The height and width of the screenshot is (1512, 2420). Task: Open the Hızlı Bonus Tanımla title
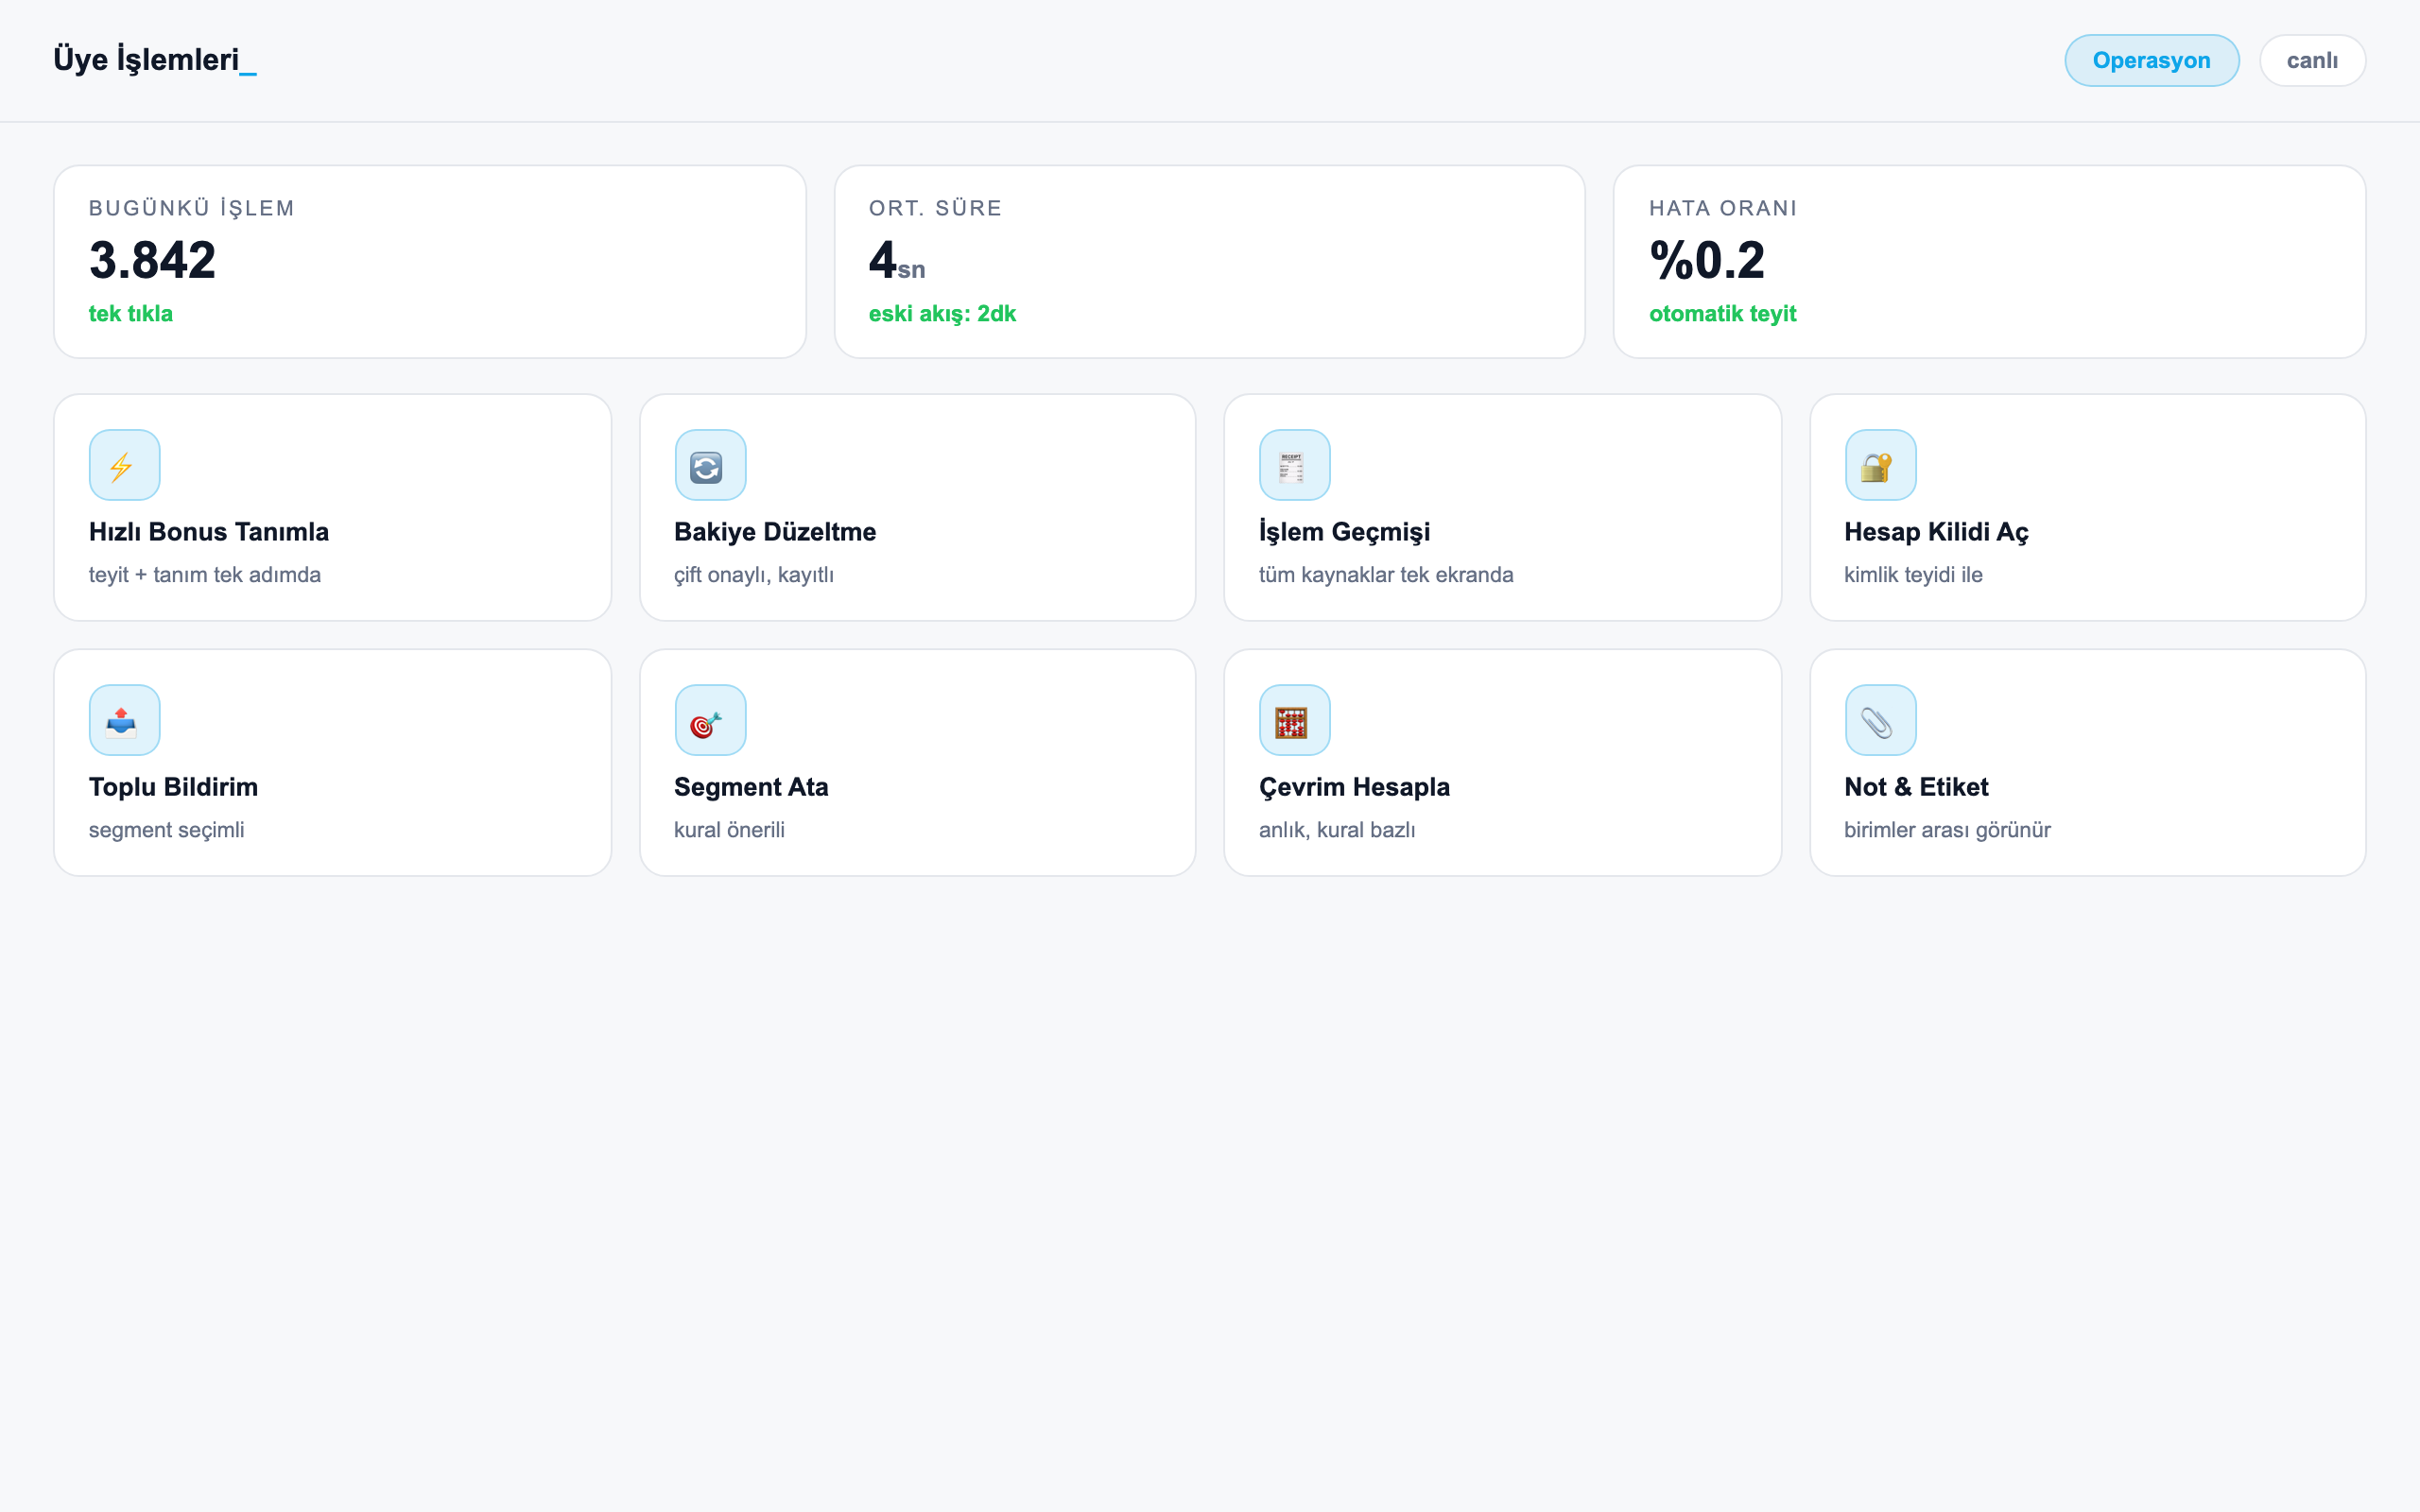tap(208, 532)
